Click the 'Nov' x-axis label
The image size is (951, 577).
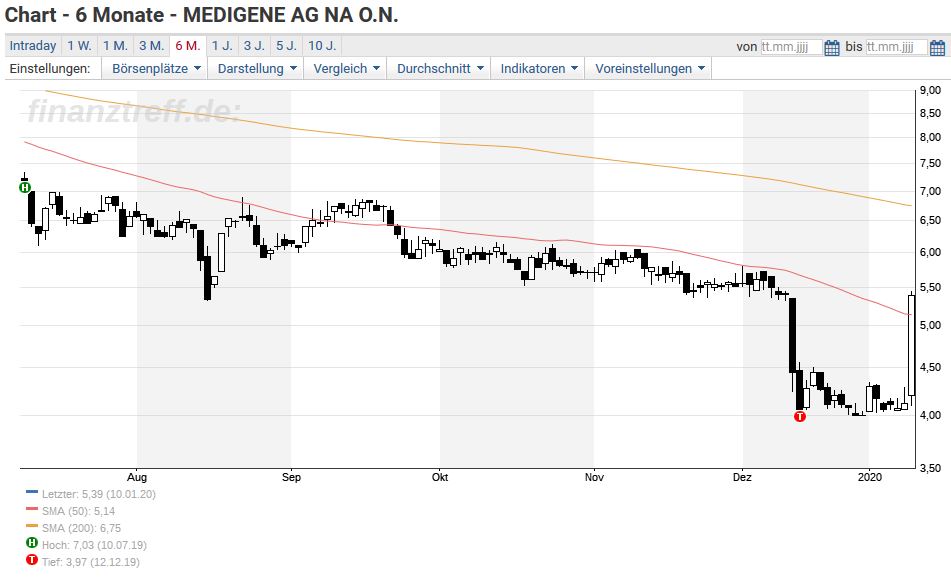click(594, 477)
